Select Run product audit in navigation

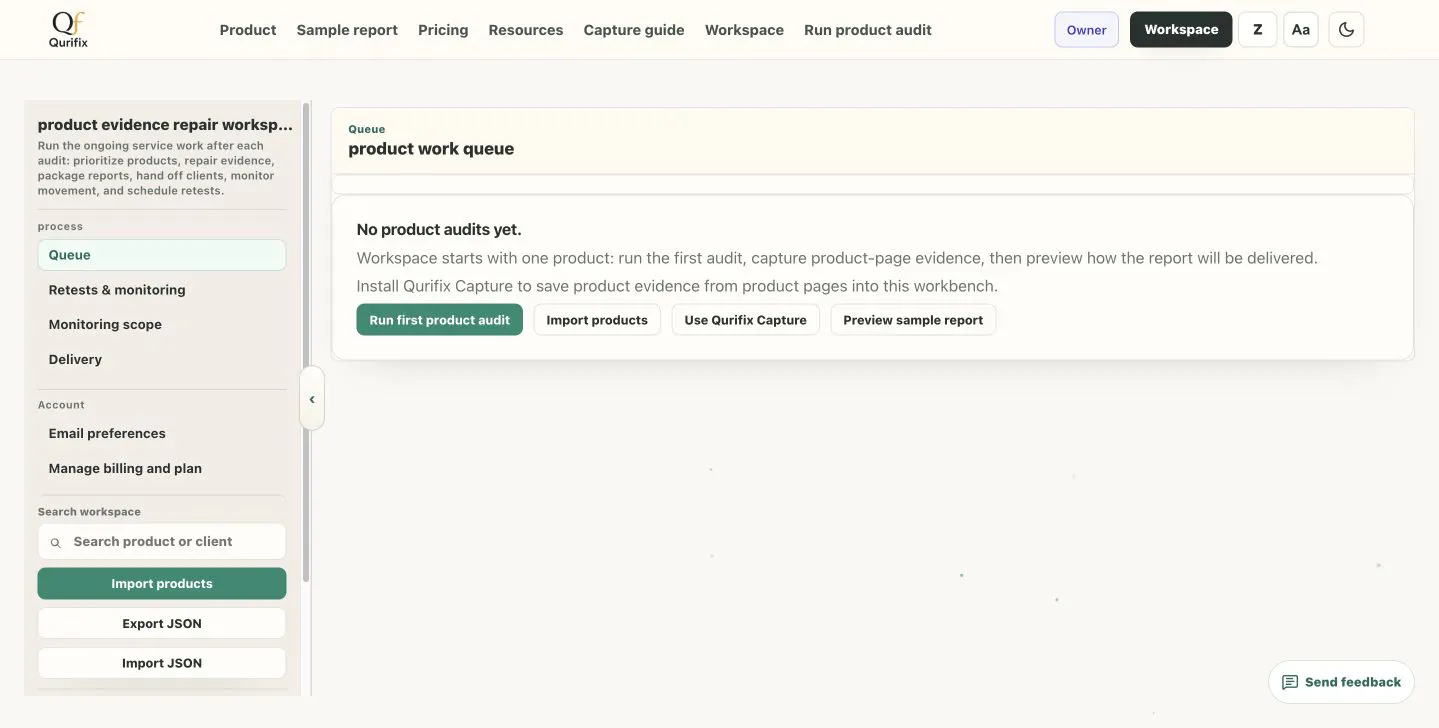coord(868,30)
